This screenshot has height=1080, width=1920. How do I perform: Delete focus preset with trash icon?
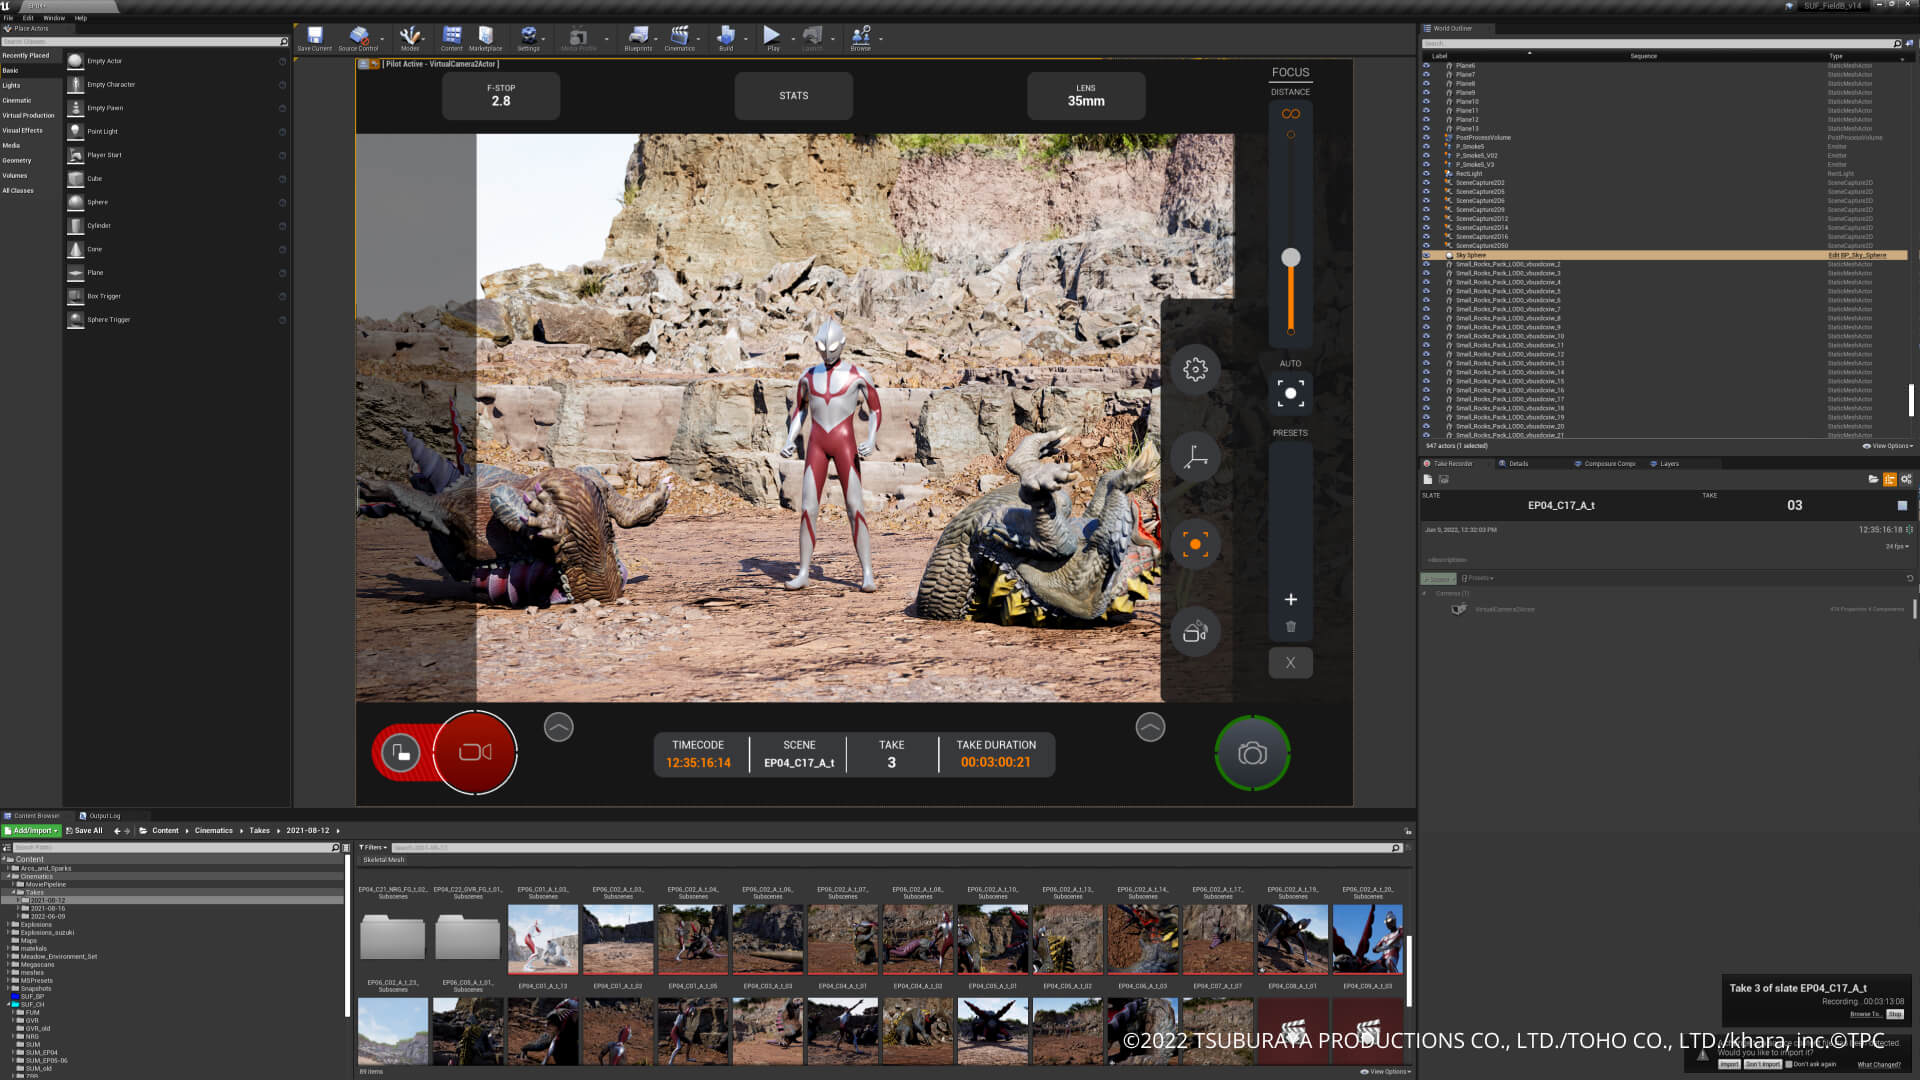1291,626
